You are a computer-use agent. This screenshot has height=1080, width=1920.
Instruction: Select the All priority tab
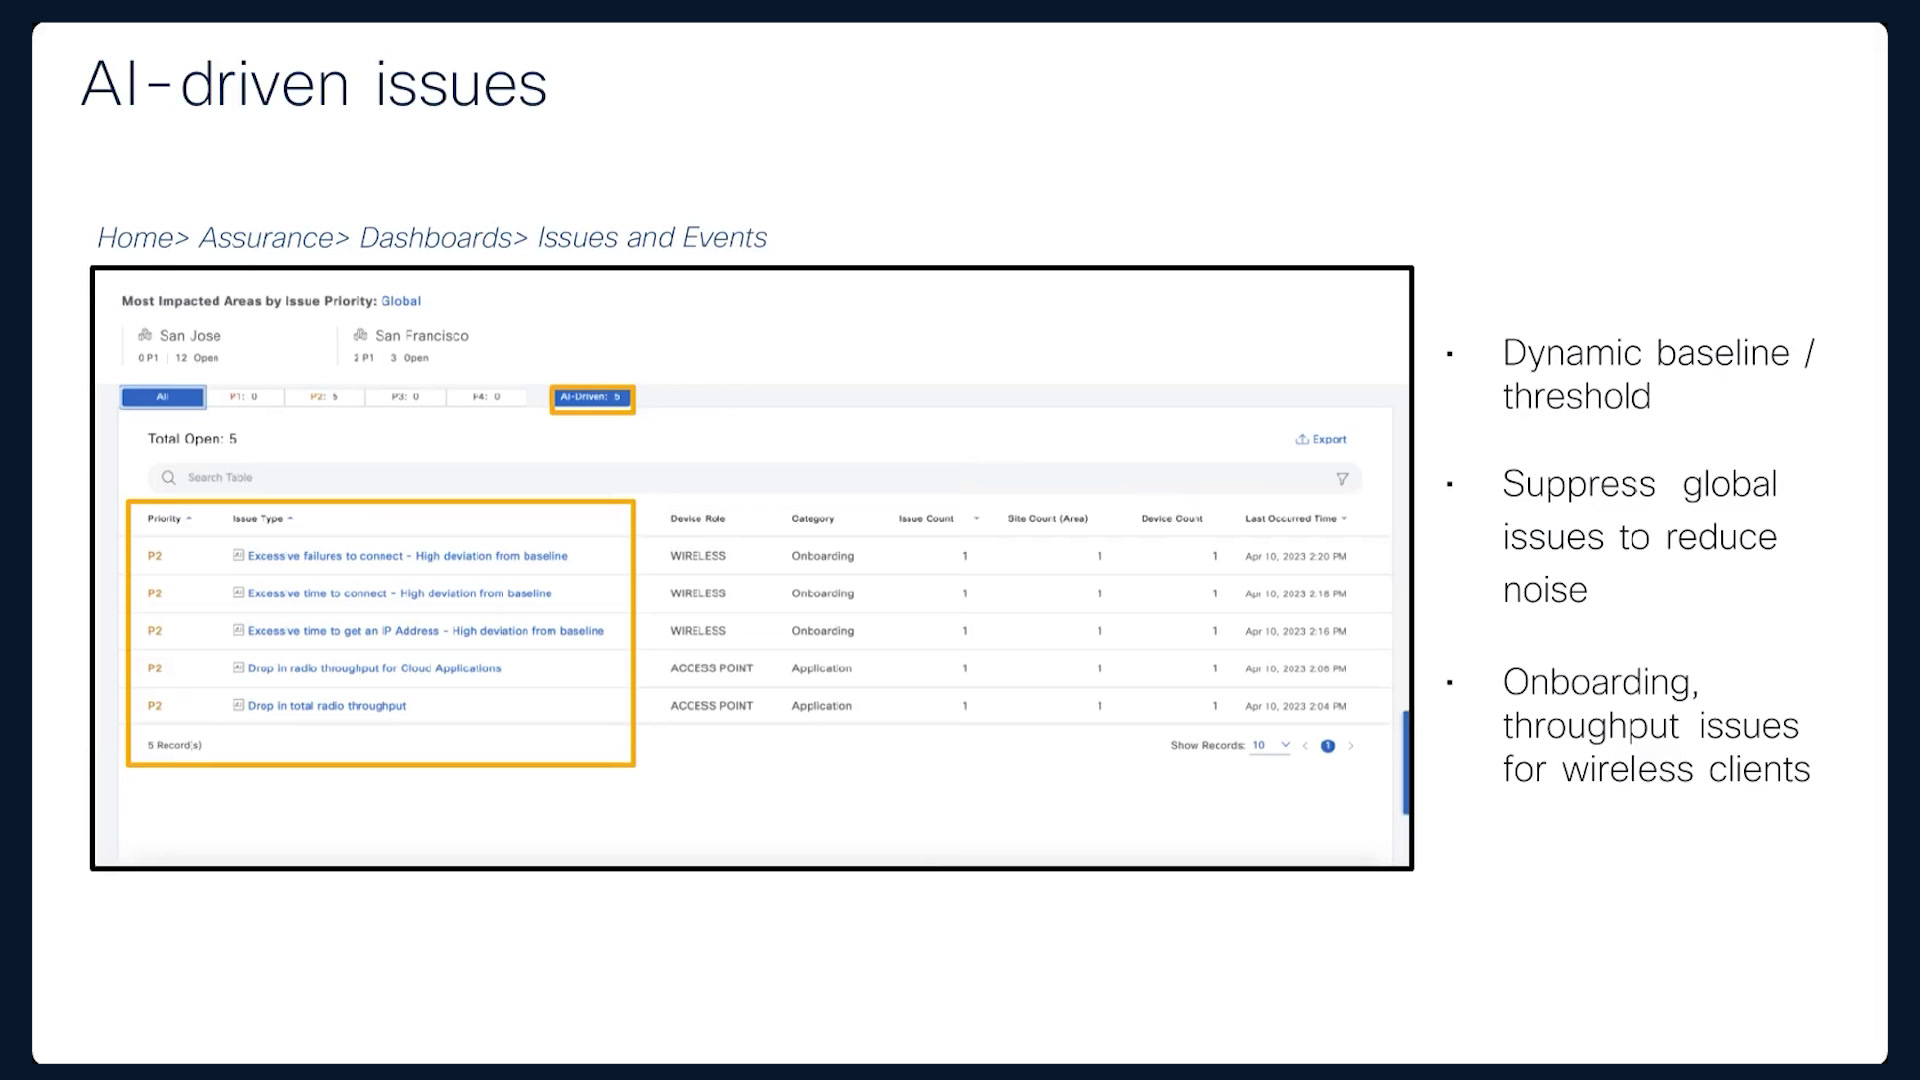pyautogui.click(x=163, y=397)
